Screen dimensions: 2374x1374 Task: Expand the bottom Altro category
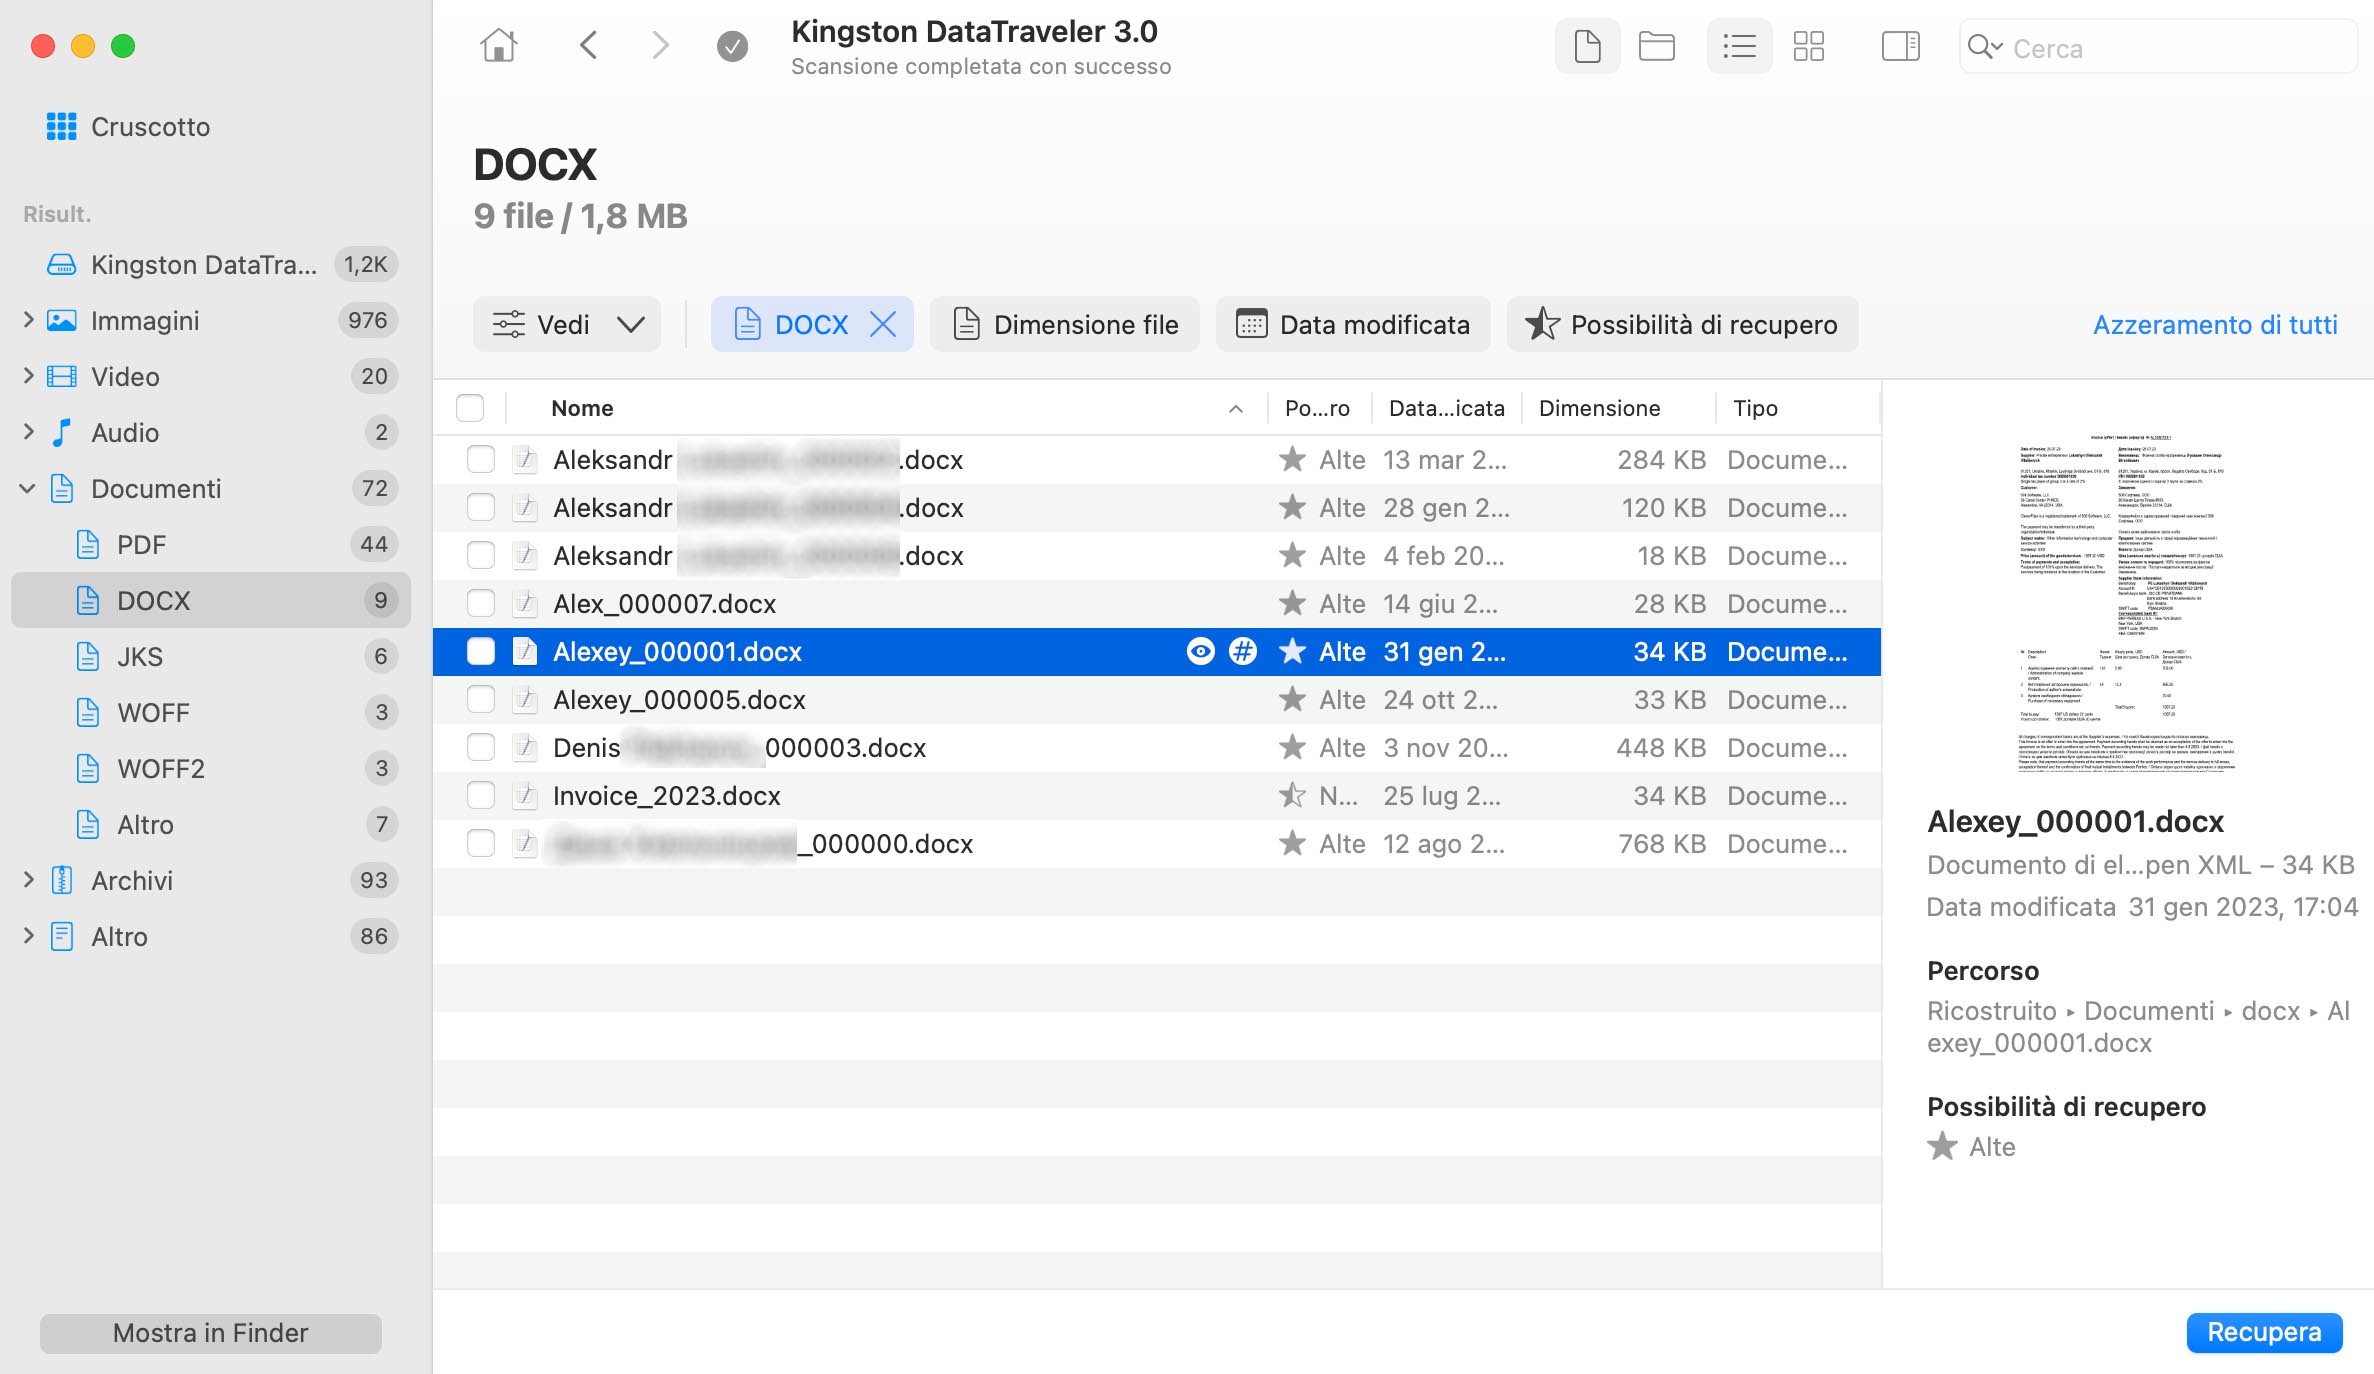(x=29, y=936)
